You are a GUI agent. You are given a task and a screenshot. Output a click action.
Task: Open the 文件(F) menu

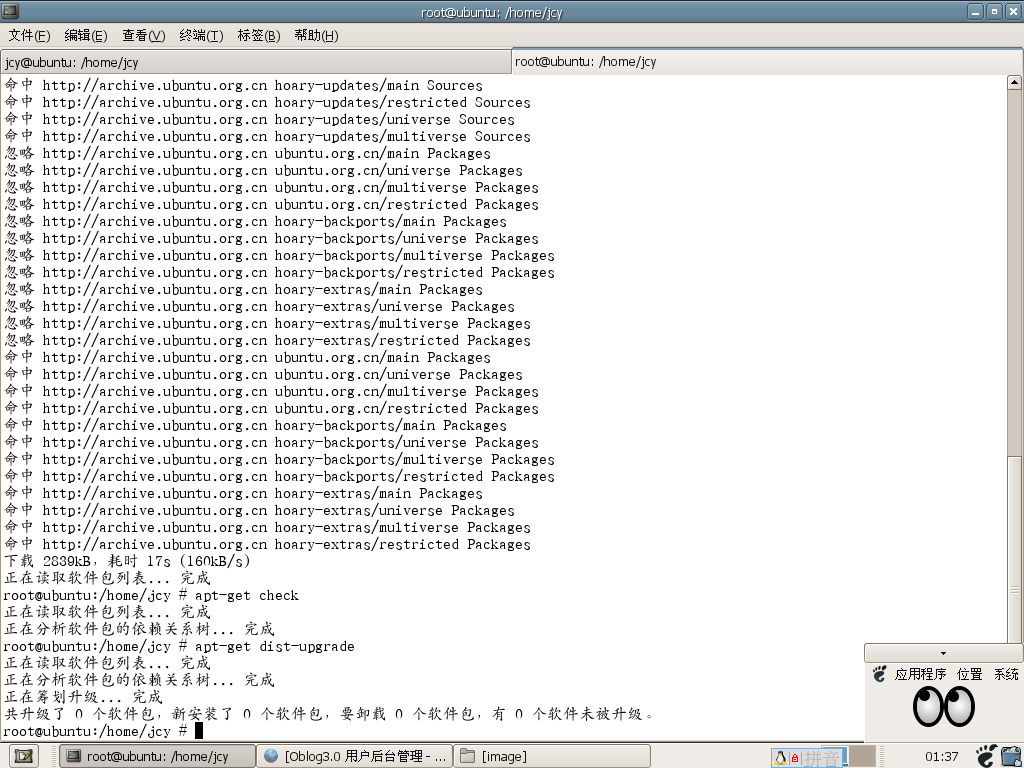(x=29, y=35)
